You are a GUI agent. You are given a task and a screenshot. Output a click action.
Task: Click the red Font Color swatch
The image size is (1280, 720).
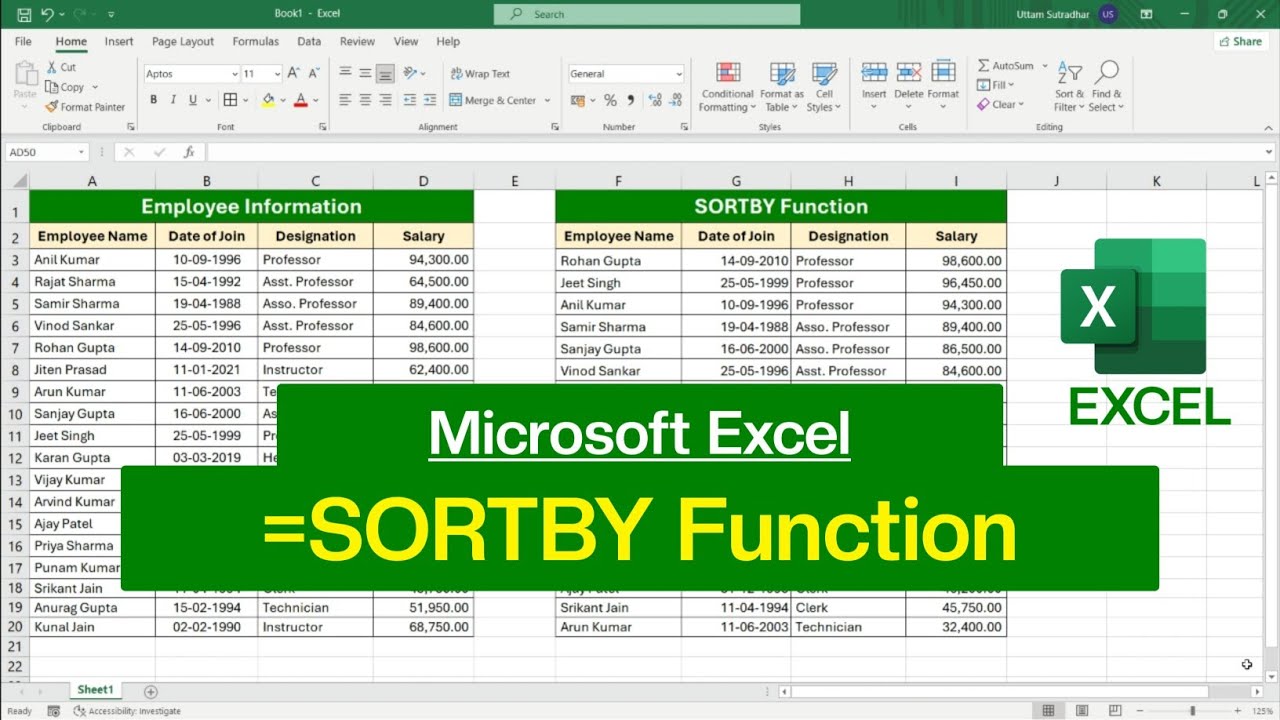(301, 100)
